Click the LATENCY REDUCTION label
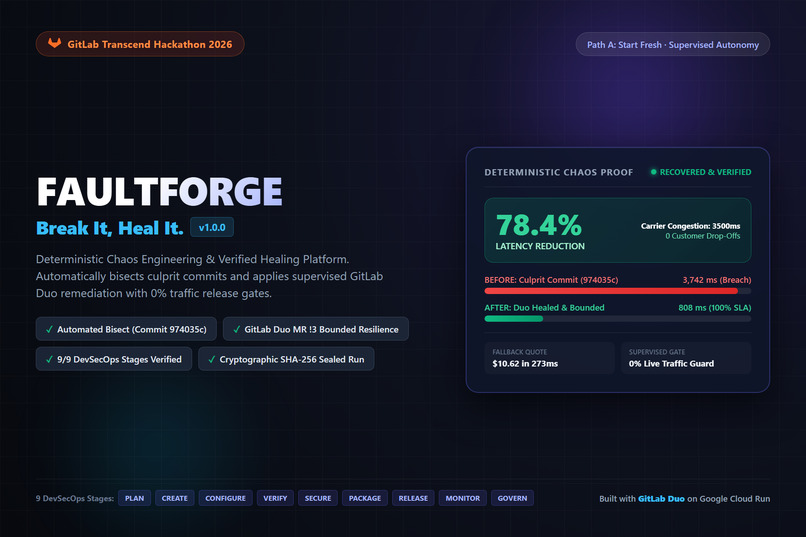The image size is (806, 537). coord(540,246)
